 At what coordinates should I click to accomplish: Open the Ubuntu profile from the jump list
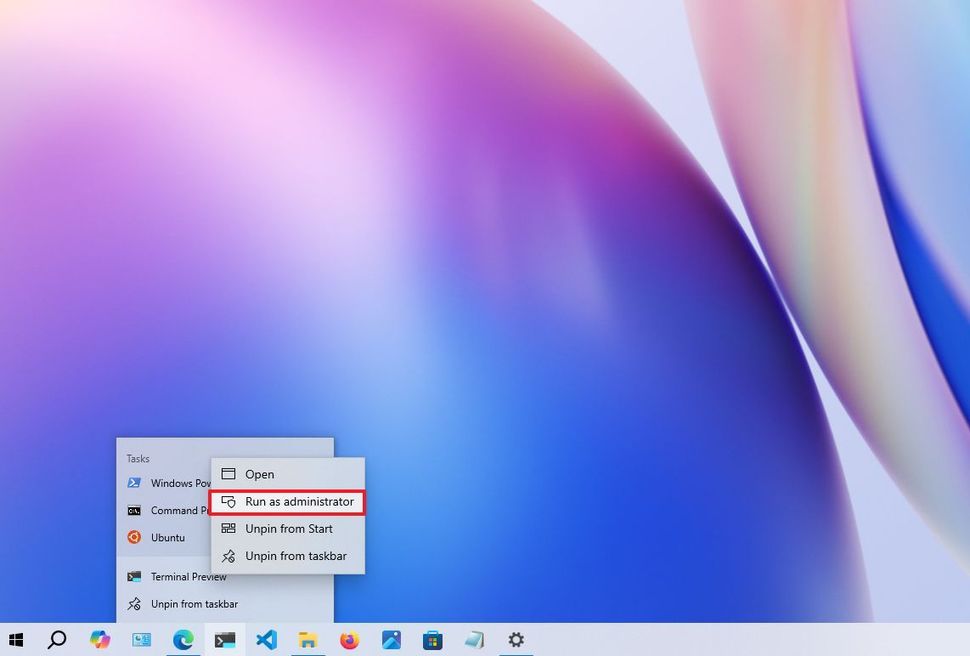pyautogui.click(x=168, y=537)
